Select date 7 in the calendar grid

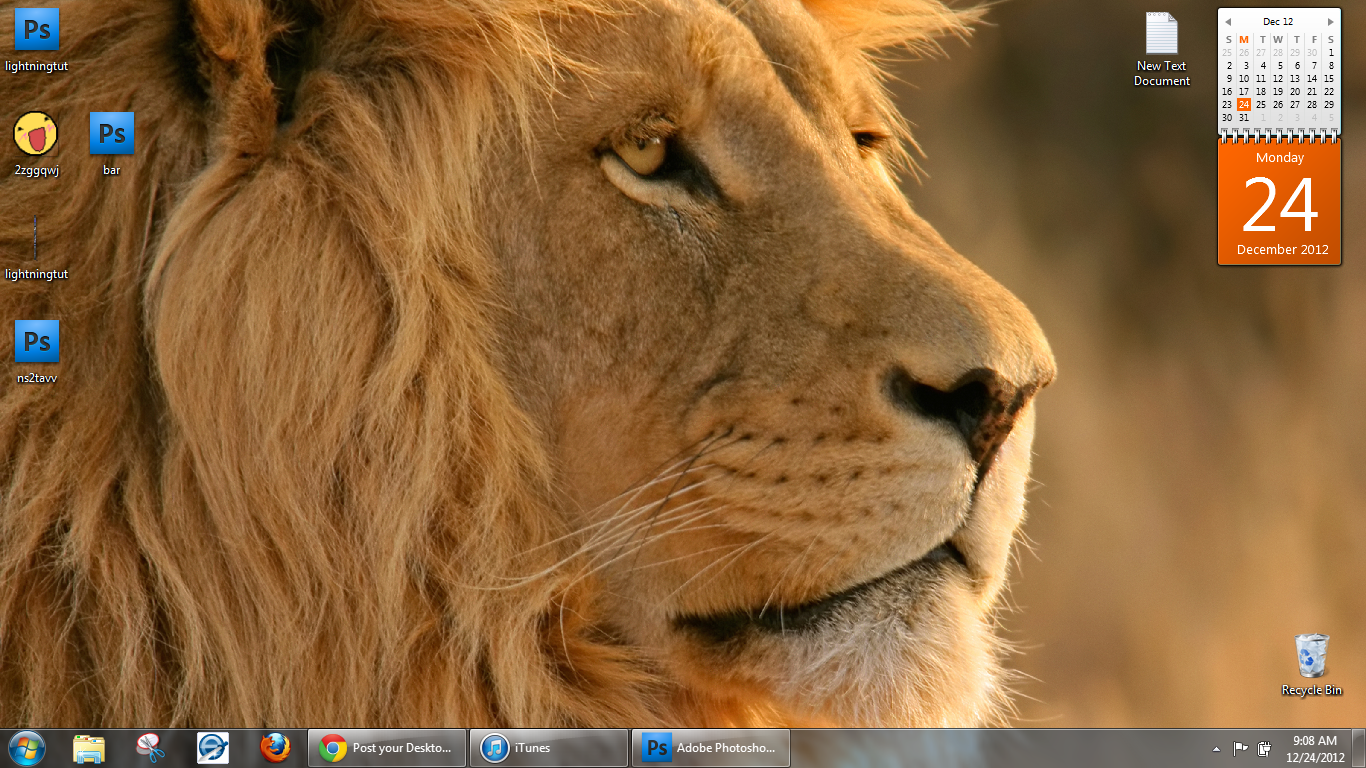tap(1312, 65)
